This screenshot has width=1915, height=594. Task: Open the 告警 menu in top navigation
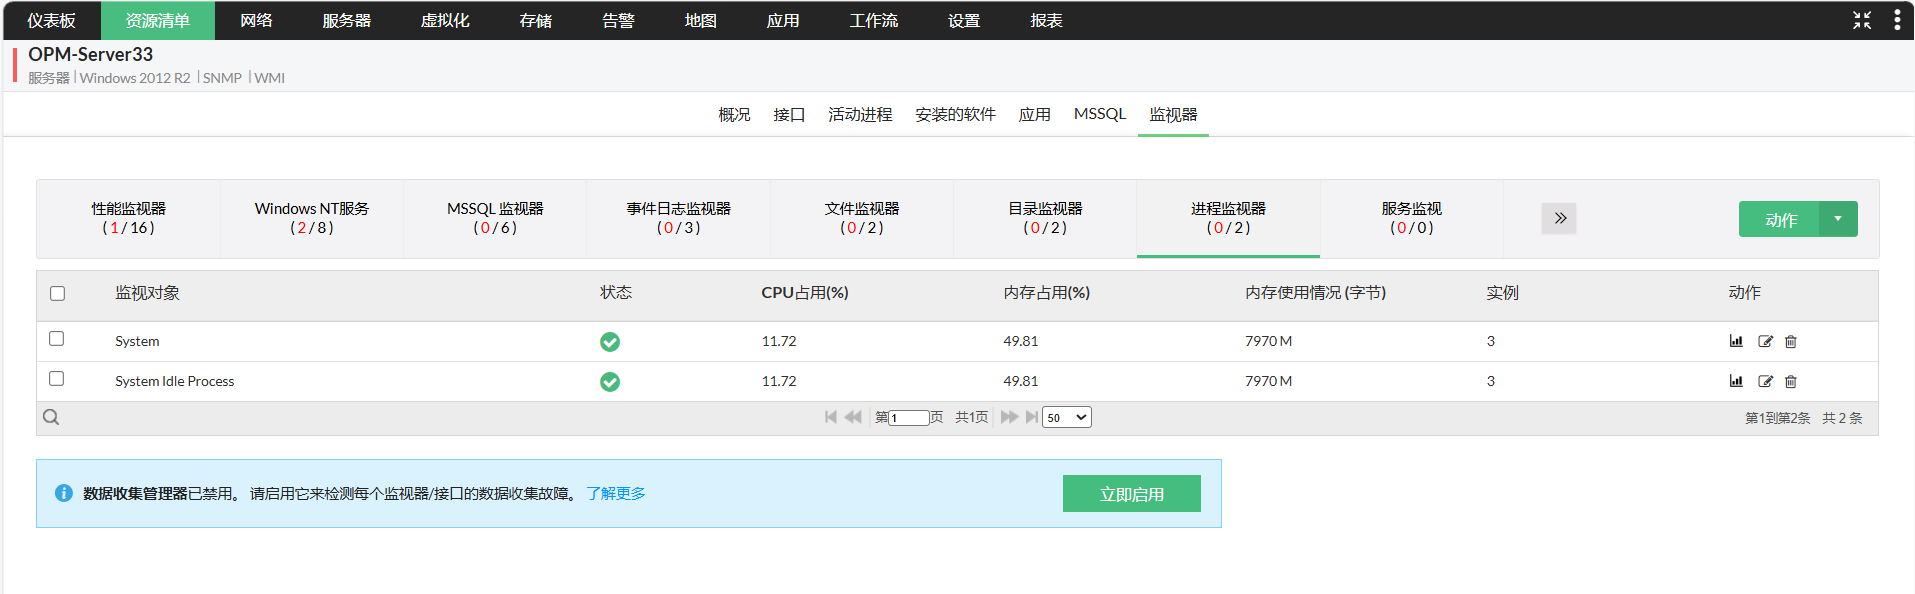pyautogui.click(x=618, y=20)
